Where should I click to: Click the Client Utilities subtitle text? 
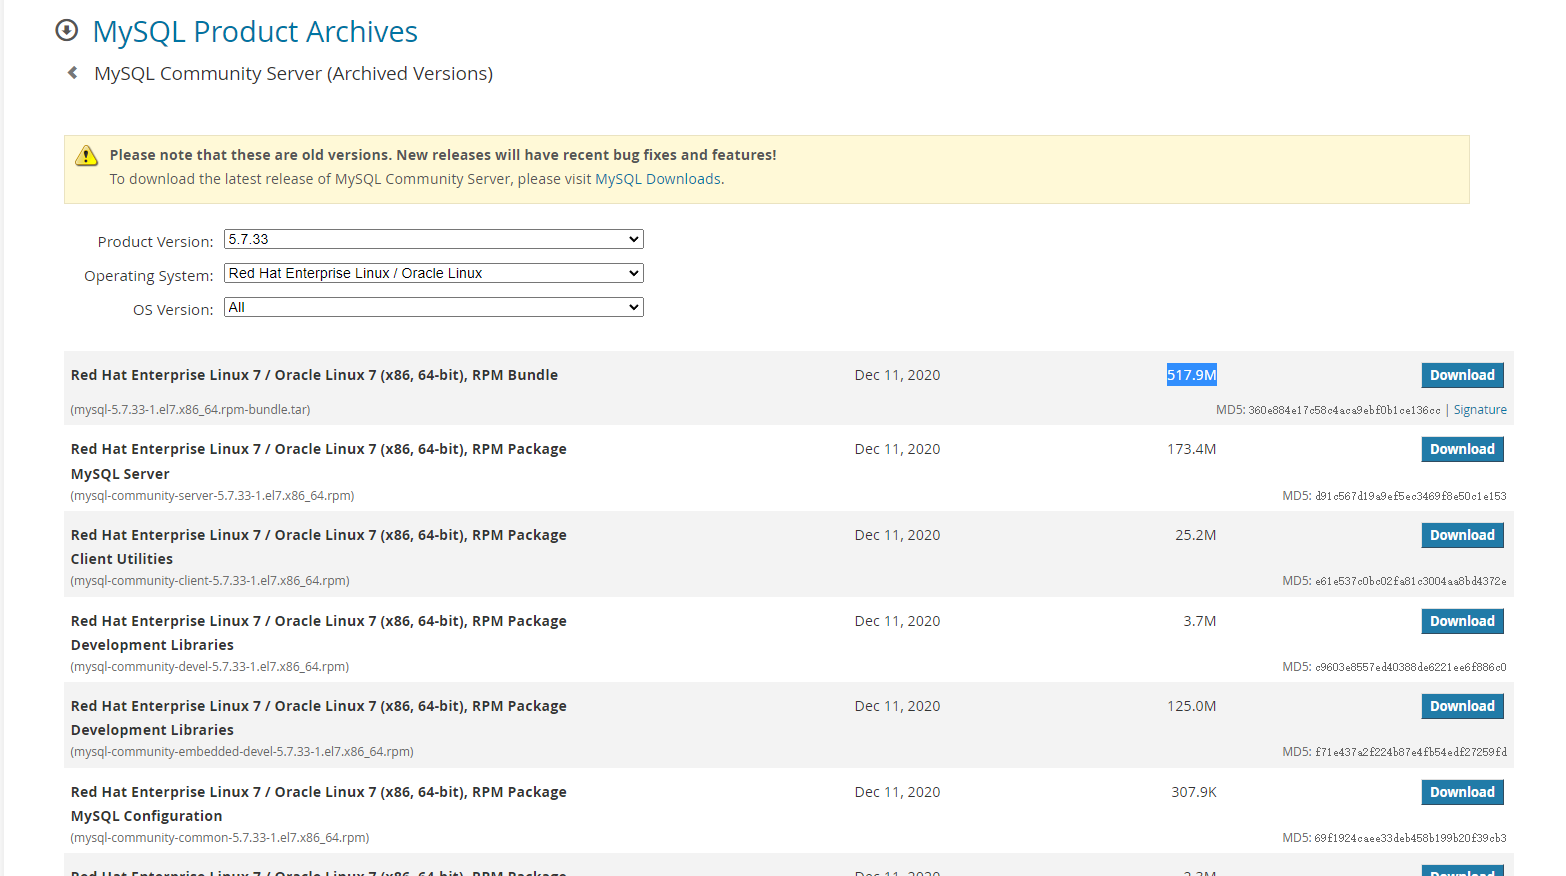122,559
